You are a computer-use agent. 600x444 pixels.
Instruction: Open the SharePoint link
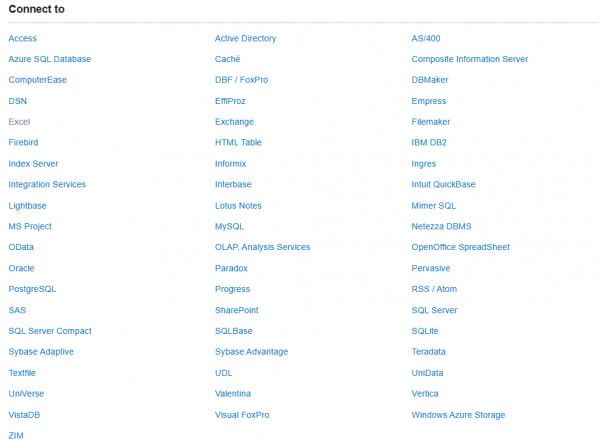236,310
